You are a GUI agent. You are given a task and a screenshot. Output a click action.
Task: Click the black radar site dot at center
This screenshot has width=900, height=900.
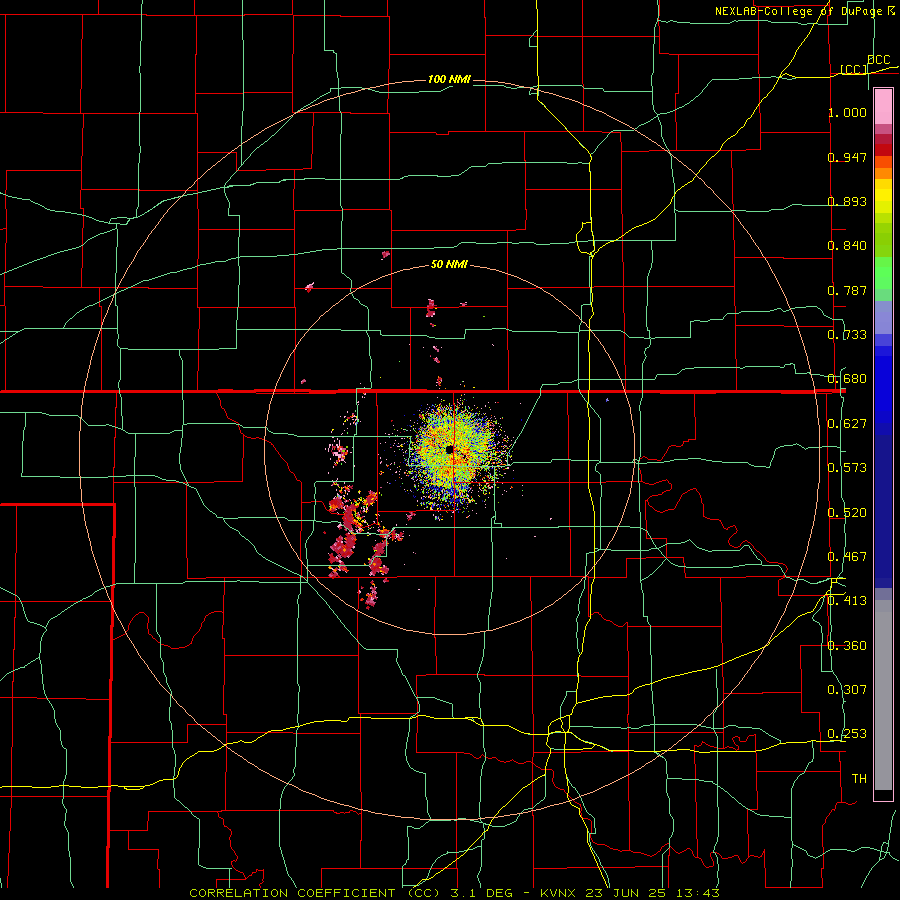click(449, 449)
